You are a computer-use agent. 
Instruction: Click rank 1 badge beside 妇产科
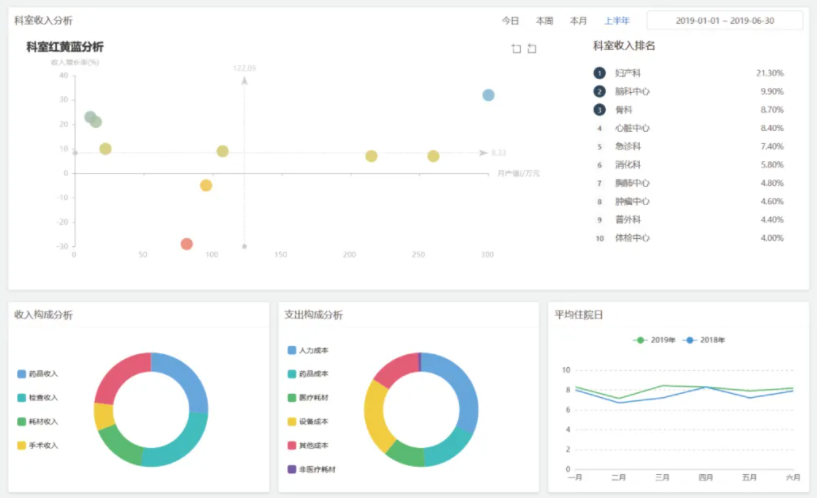[x=599, y=73]
